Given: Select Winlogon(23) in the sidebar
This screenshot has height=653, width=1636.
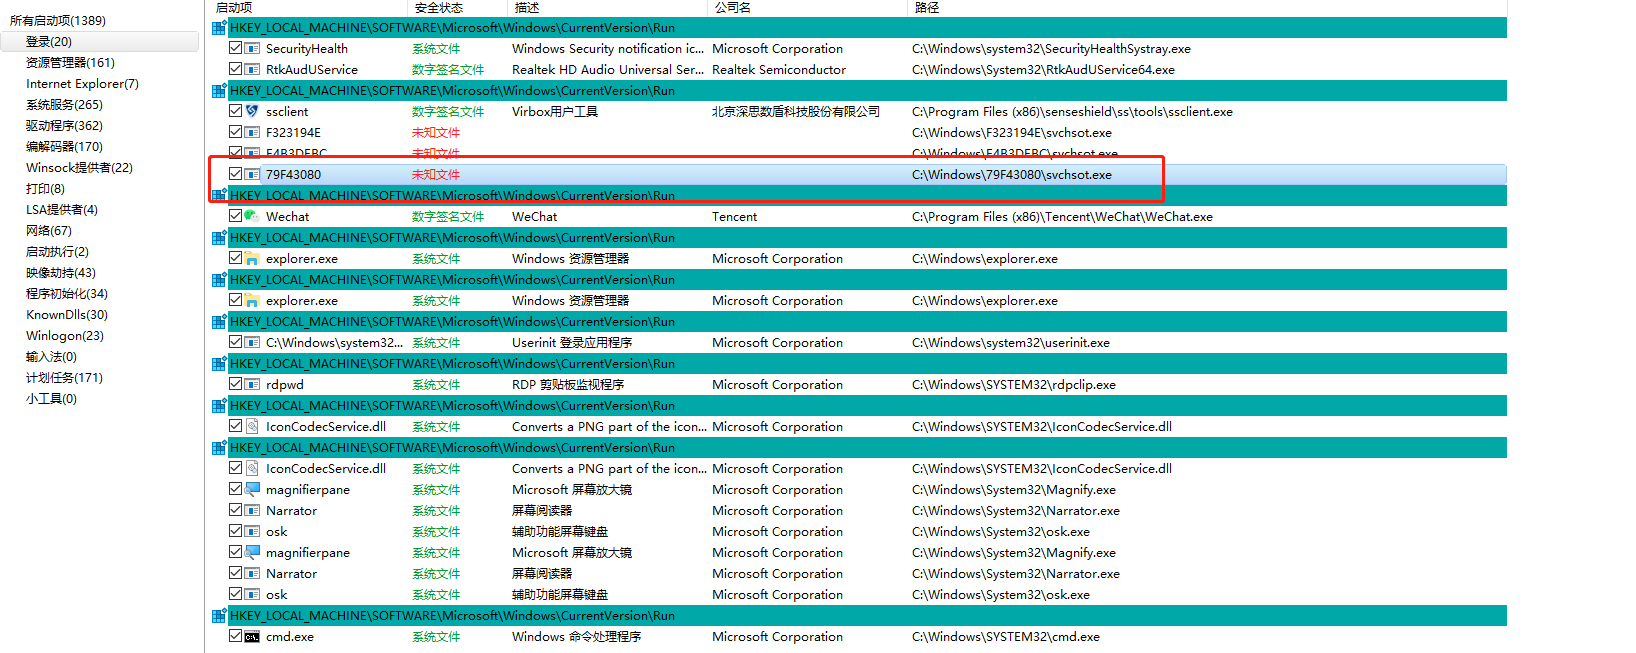Looking at the screenshot, I should [x=65, y=335].
